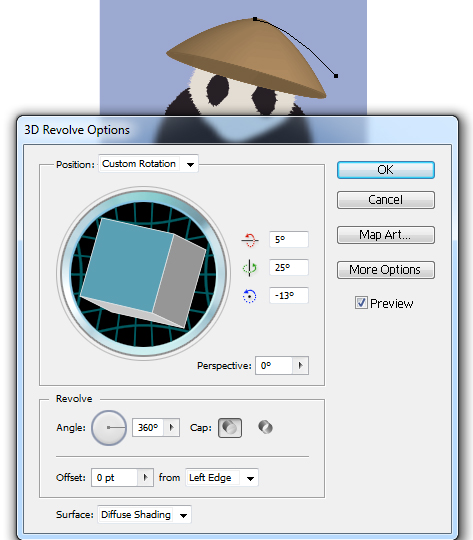The width and height of the screenshot is (473, 540).
Task: Click the 3D Revolve Options title bar
Action: (x=237, y=130)
